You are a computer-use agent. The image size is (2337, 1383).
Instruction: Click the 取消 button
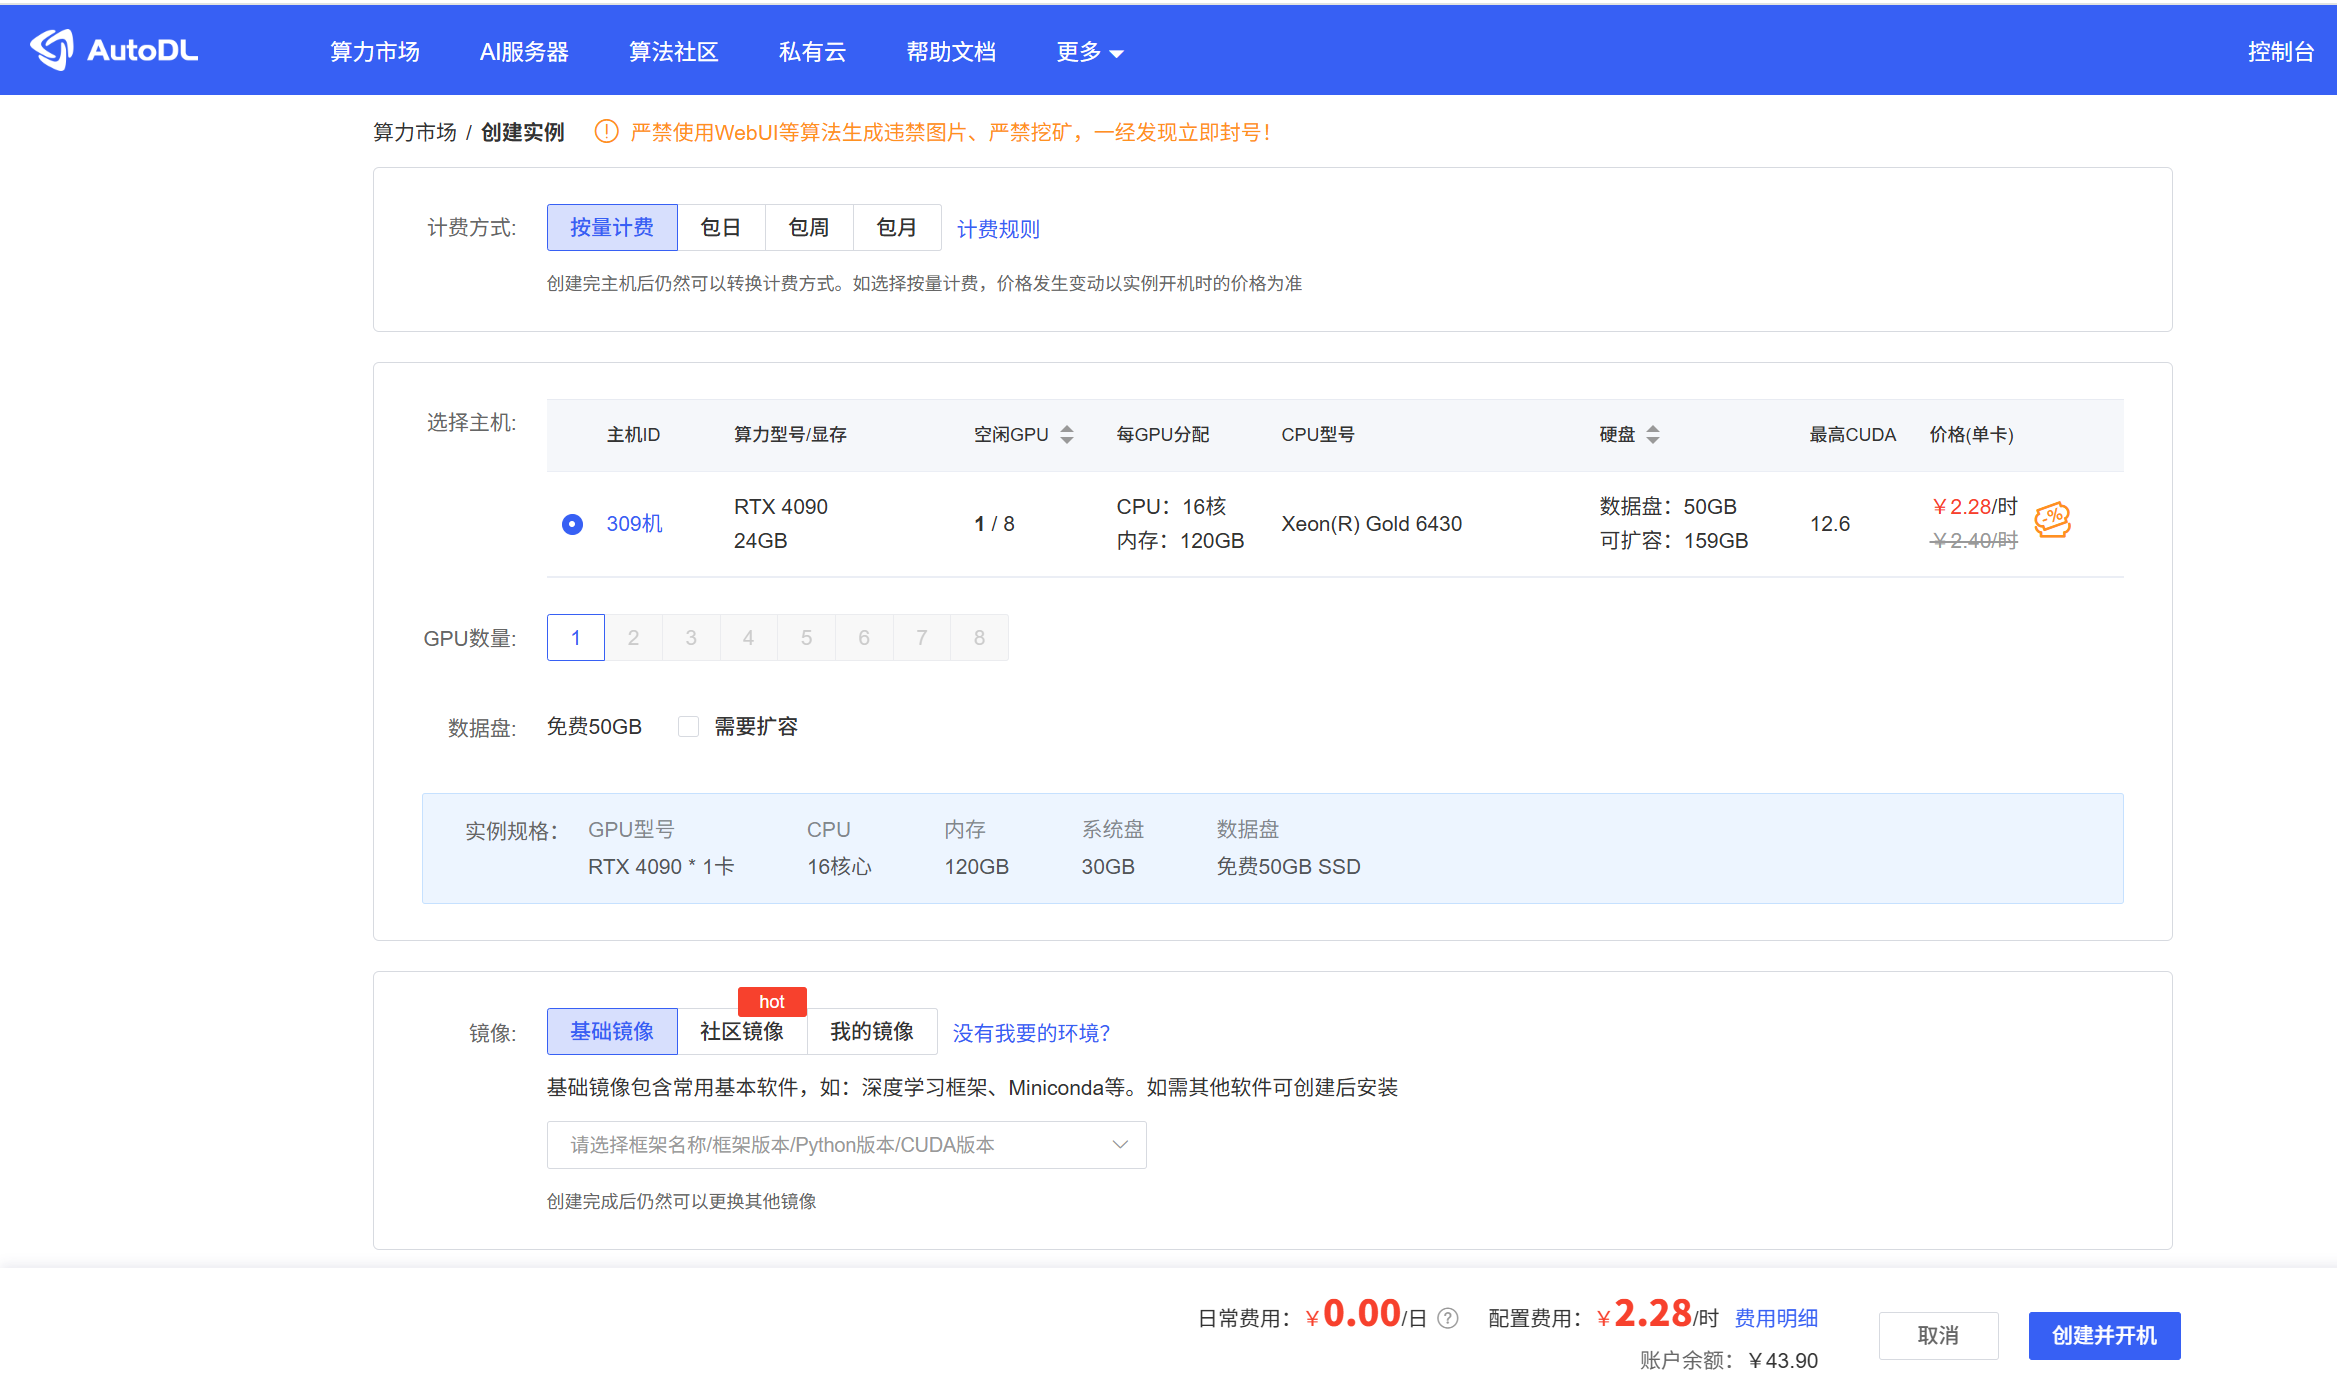click(1938, 1335)
